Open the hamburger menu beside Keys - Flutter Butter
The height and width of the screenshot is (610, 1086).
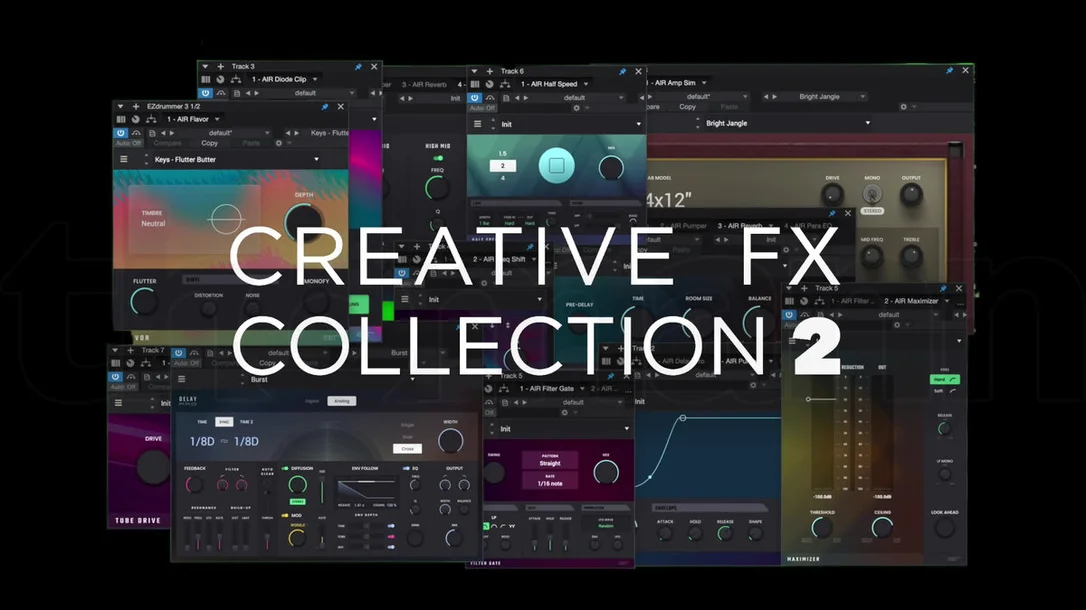(x=124, y=159)
